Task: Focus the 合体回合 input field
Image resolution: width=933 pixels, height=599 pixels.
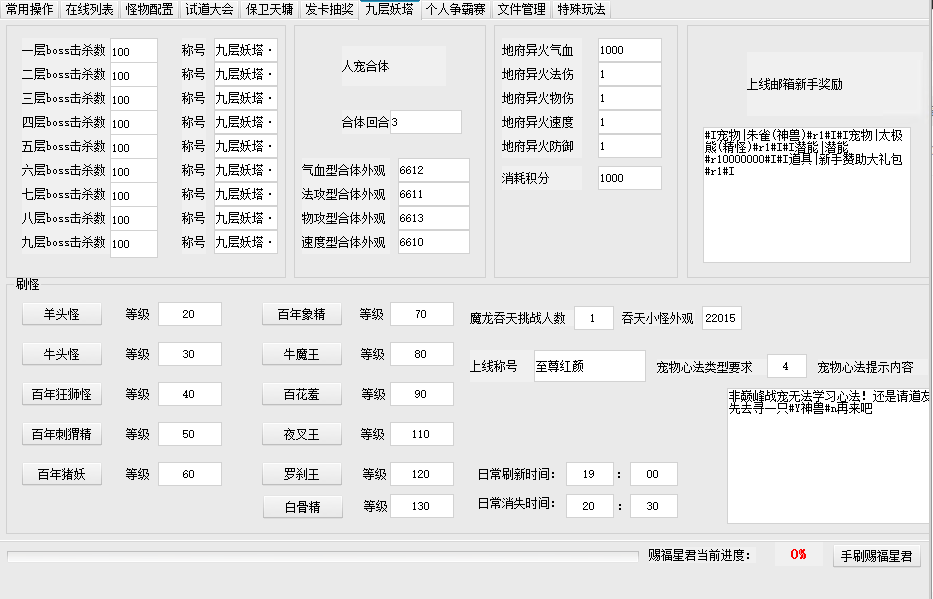Action: 425,122
